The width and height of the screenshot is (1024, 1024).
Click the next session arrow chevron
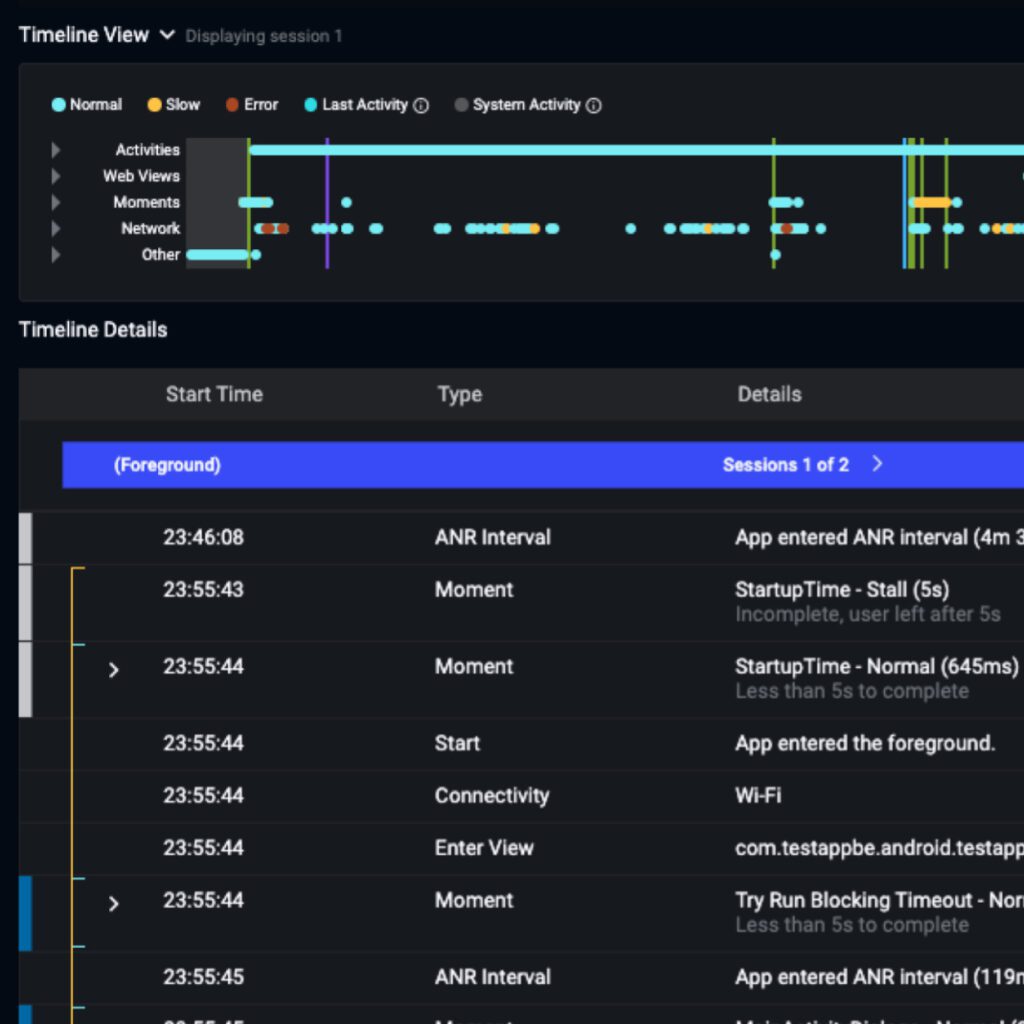(x=877, y=464)
